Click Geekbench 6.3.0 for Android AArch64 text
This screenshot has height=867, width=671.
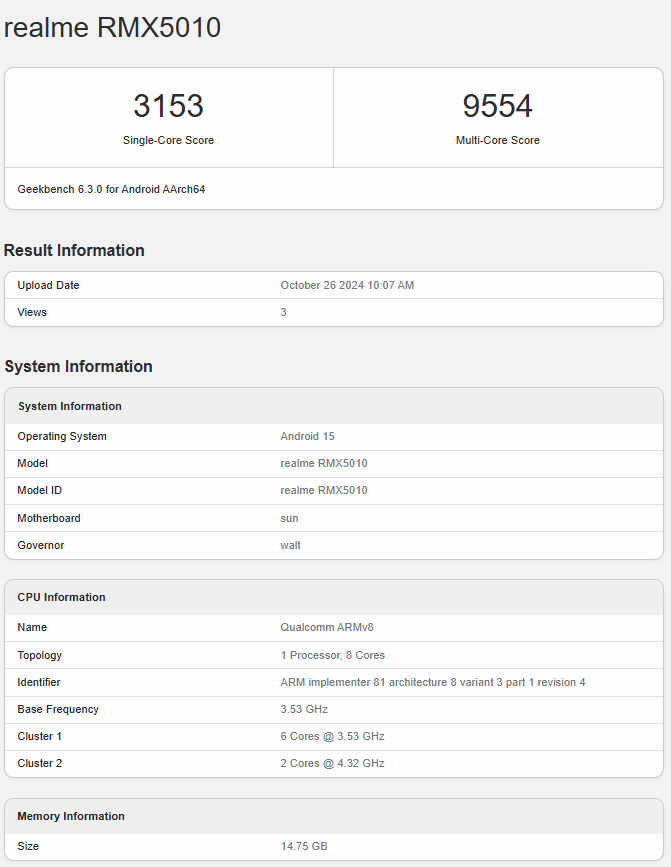point(111,189)
